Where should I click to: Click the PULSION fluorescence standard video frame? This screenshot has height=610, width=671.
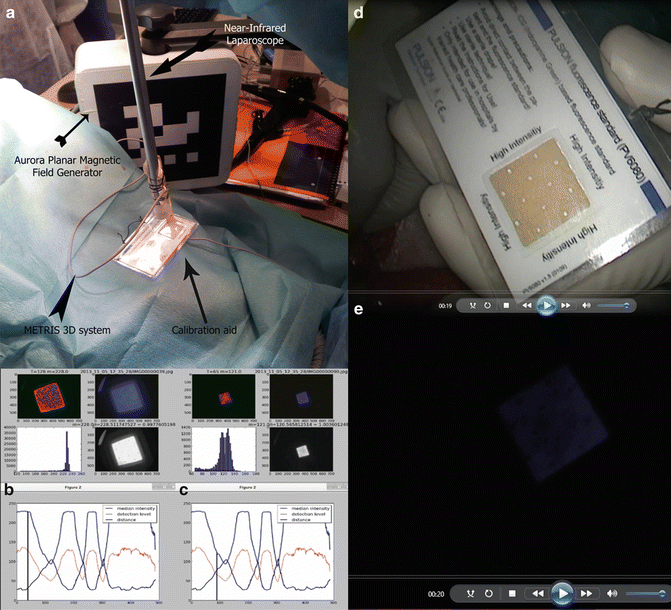coord(510,145)
